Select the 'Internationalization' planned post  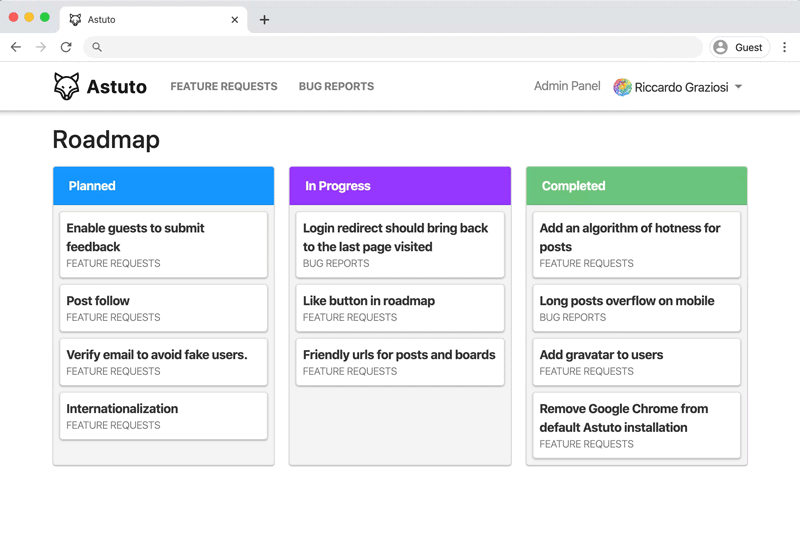tap(163, 415)
